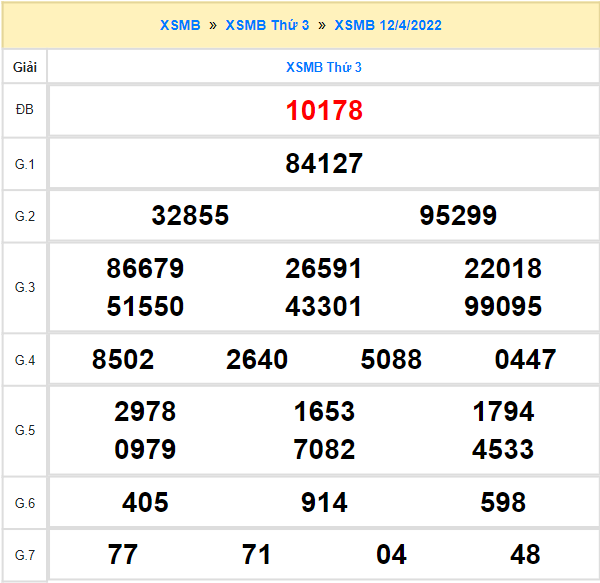
Task: Select the G.5 number 4533
Action: 503,449
